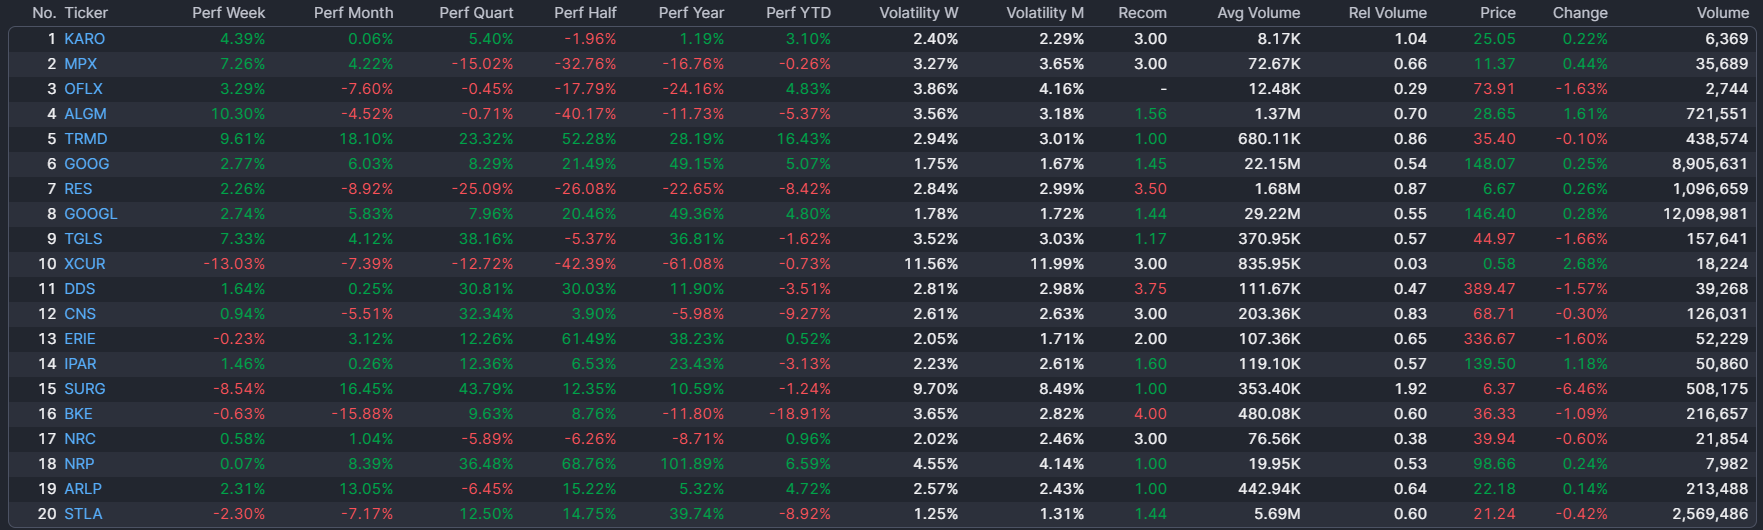1763x530 pixels.
Task: Open the ARLP ticker link
Action: pos(83,489)
